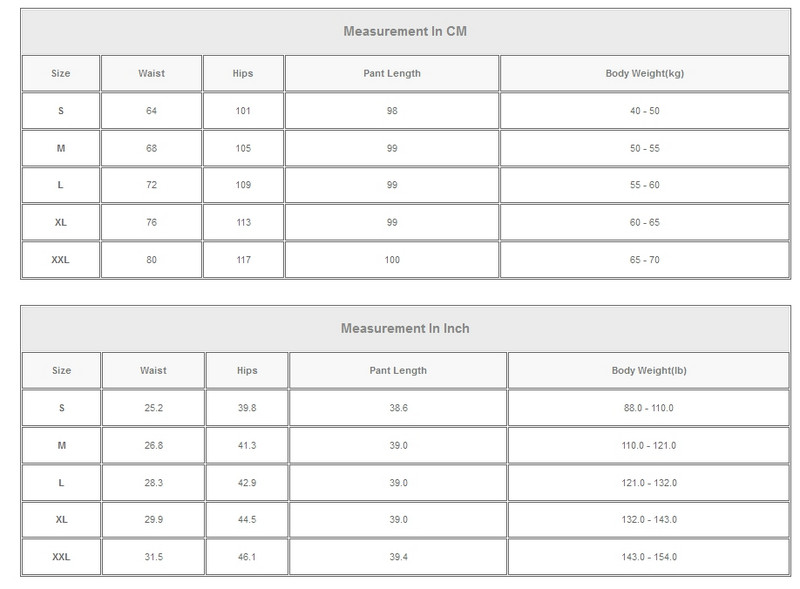Click the "Measurement In CM" table title

[x=405, y=31]
